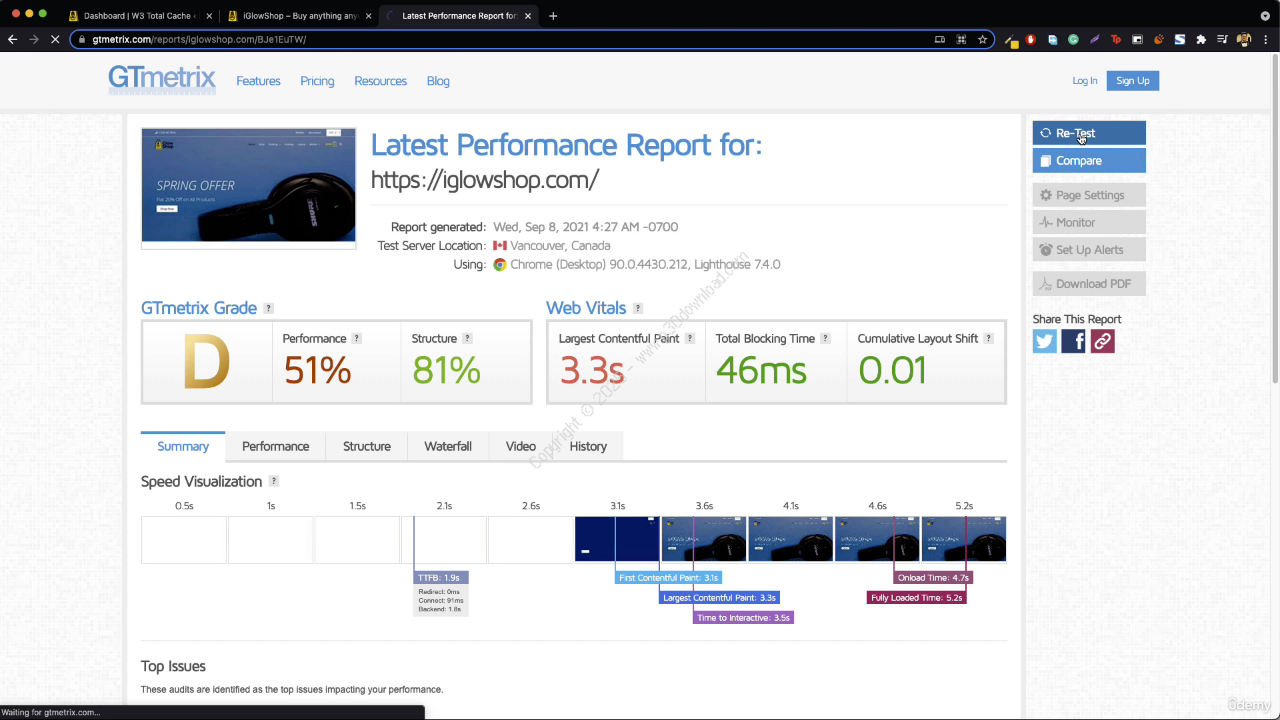This screenshot has width=1280, height=720.
Task: Click the 81% Structure score
Action: click(x=446, y=371)
